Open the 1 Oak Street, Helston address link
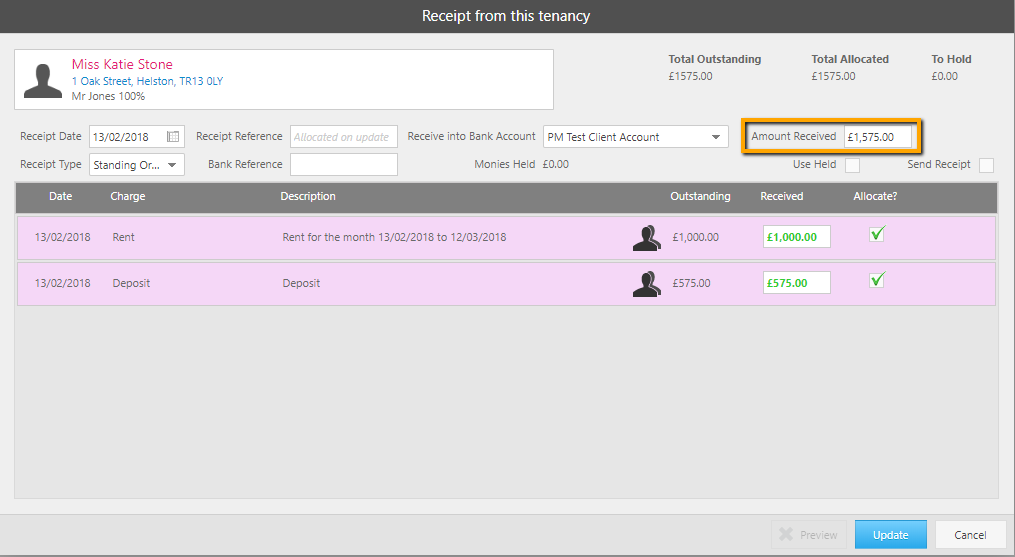 [x=148, y=81]
